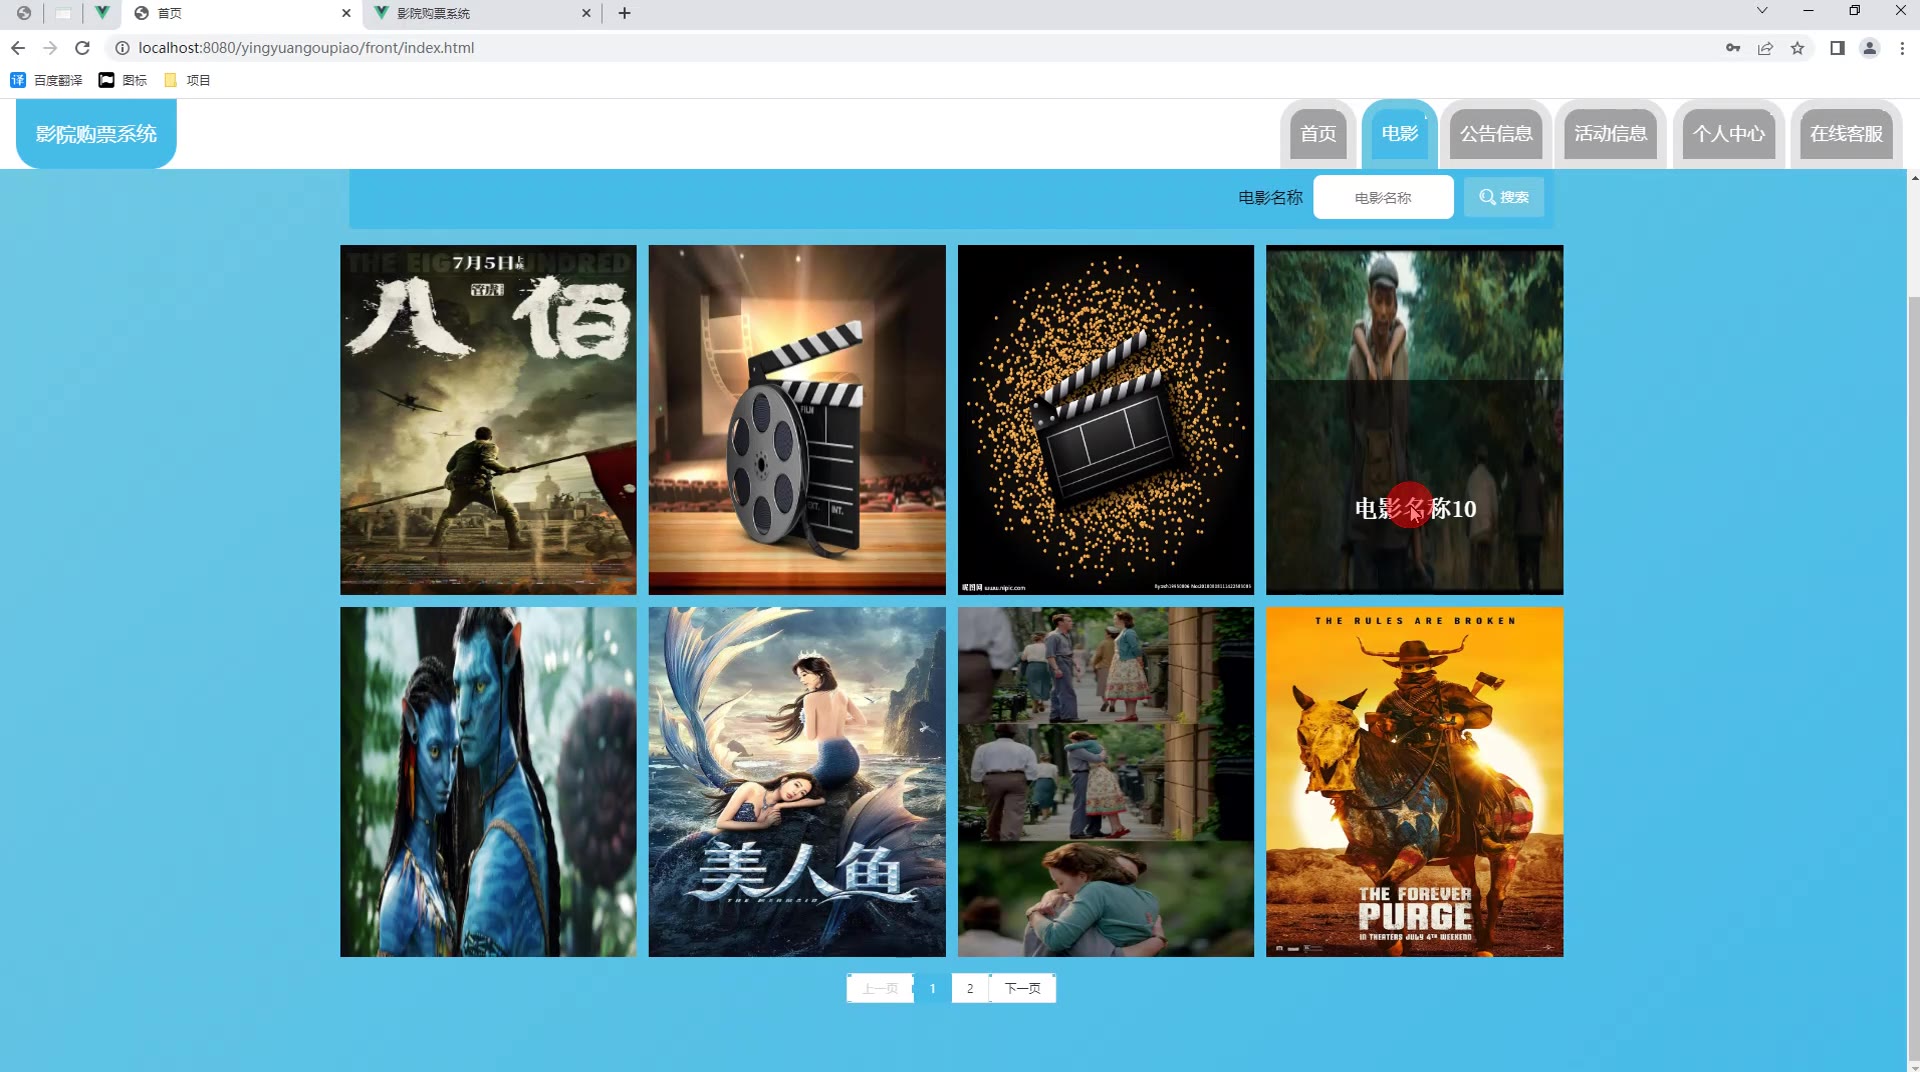Switch to the 影院购票系统 browser tab
Viewport: 1920px width, 1072px height.
point(483,13)
